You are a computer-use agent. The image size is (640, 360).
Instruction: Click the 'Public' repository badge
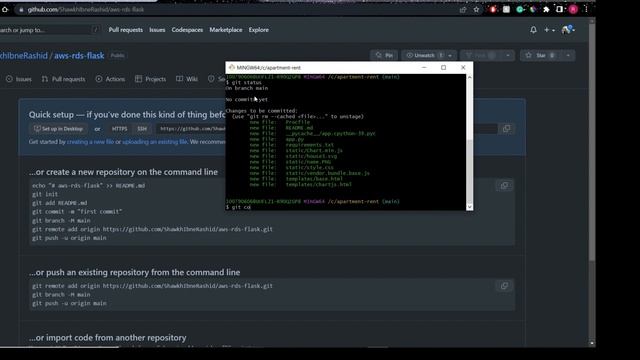117,56
